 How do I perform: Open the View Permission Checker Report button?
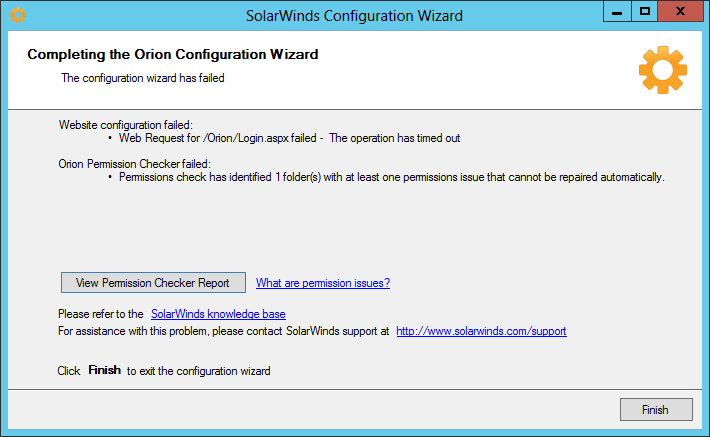tap(154, 283)
